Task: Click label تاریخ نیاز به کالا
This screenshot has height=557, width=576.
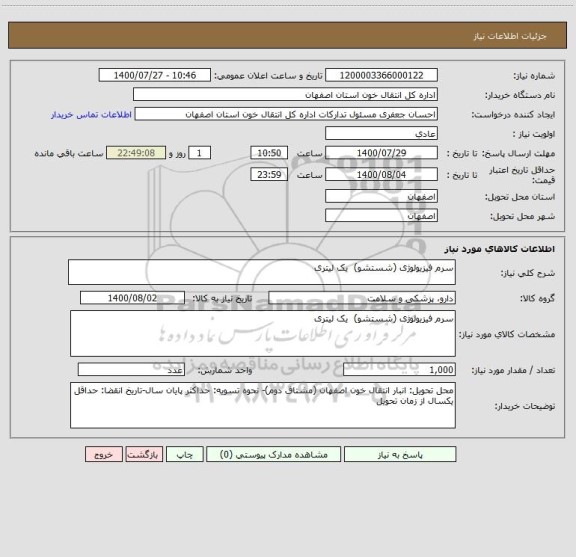Action: [223, 298]
